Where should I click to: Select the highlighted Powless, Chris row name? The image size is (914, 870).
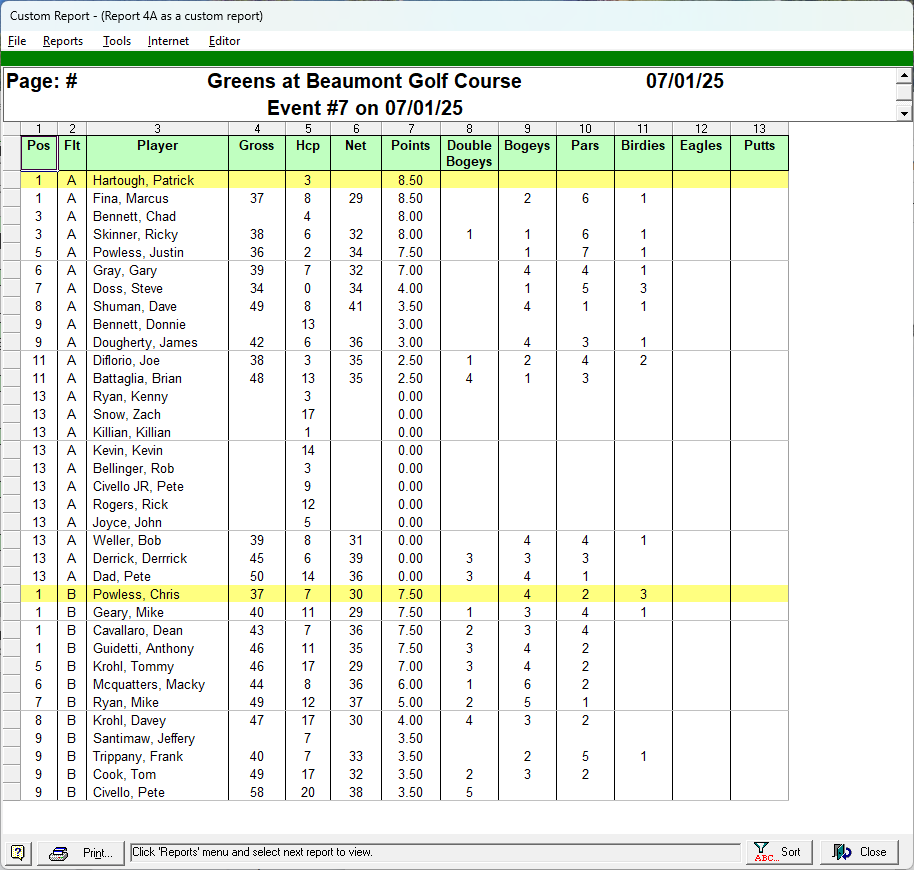[136, 595]
